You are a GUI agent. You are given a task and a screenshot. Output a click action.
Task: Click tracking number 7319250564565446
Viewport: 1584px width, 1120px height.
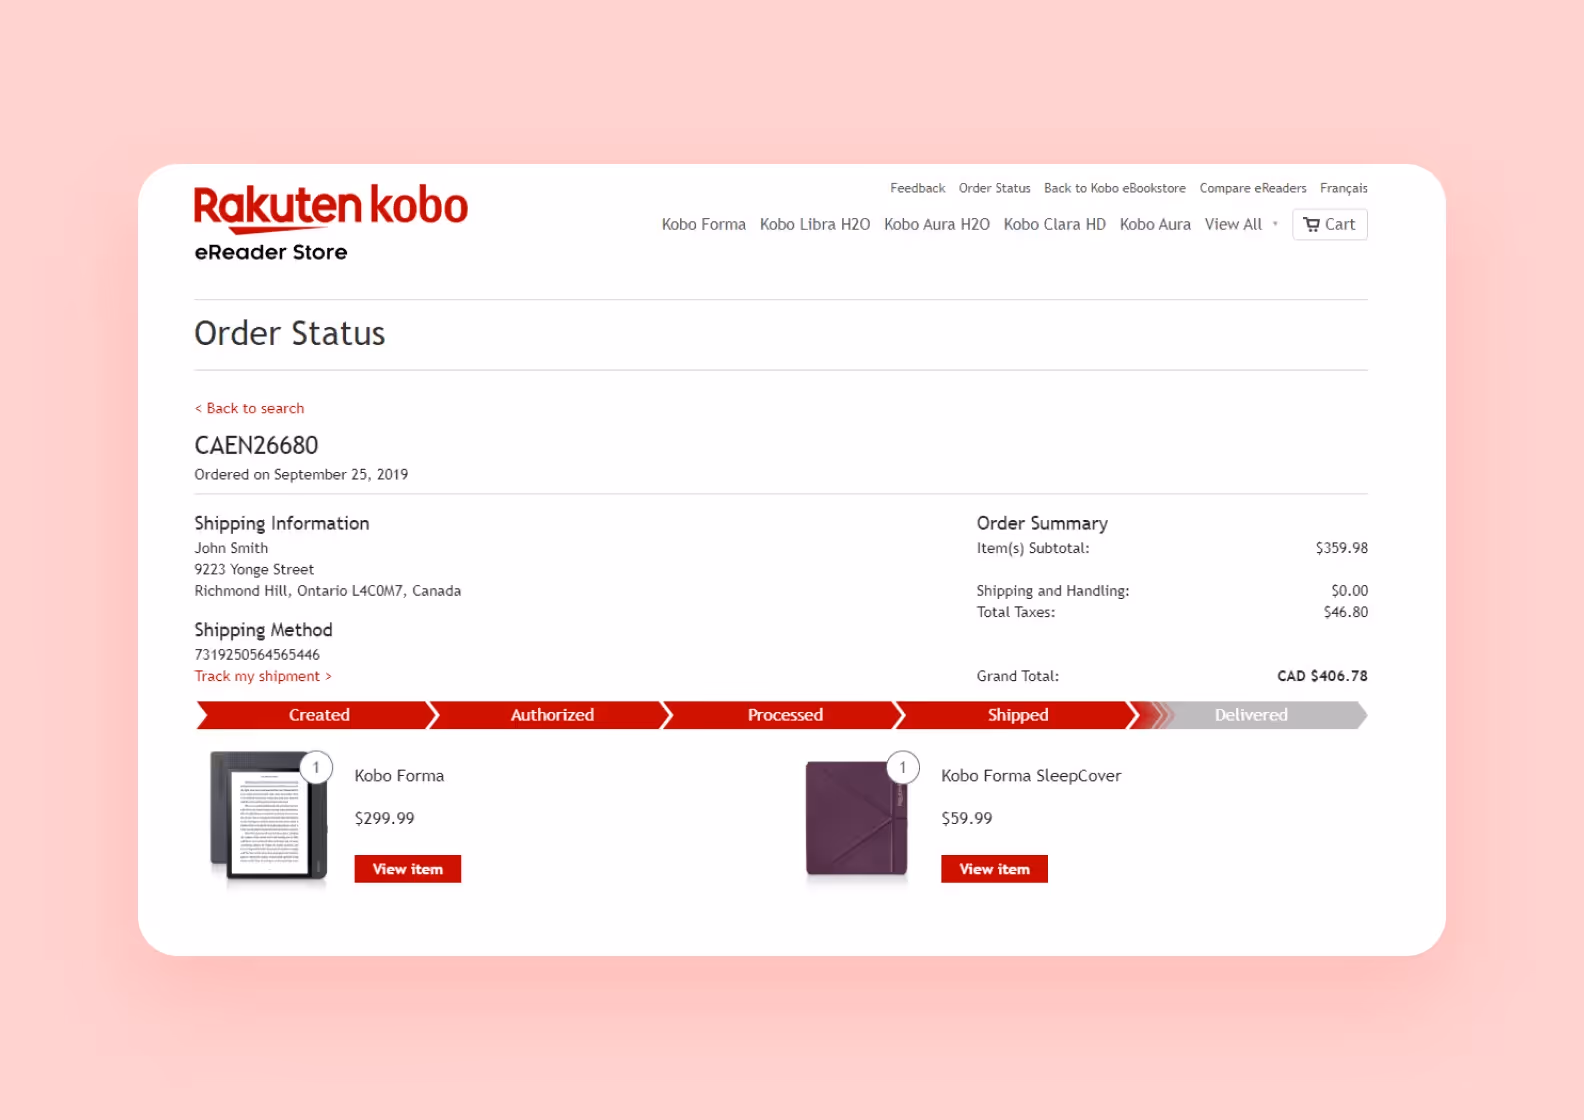pos(257,655)
